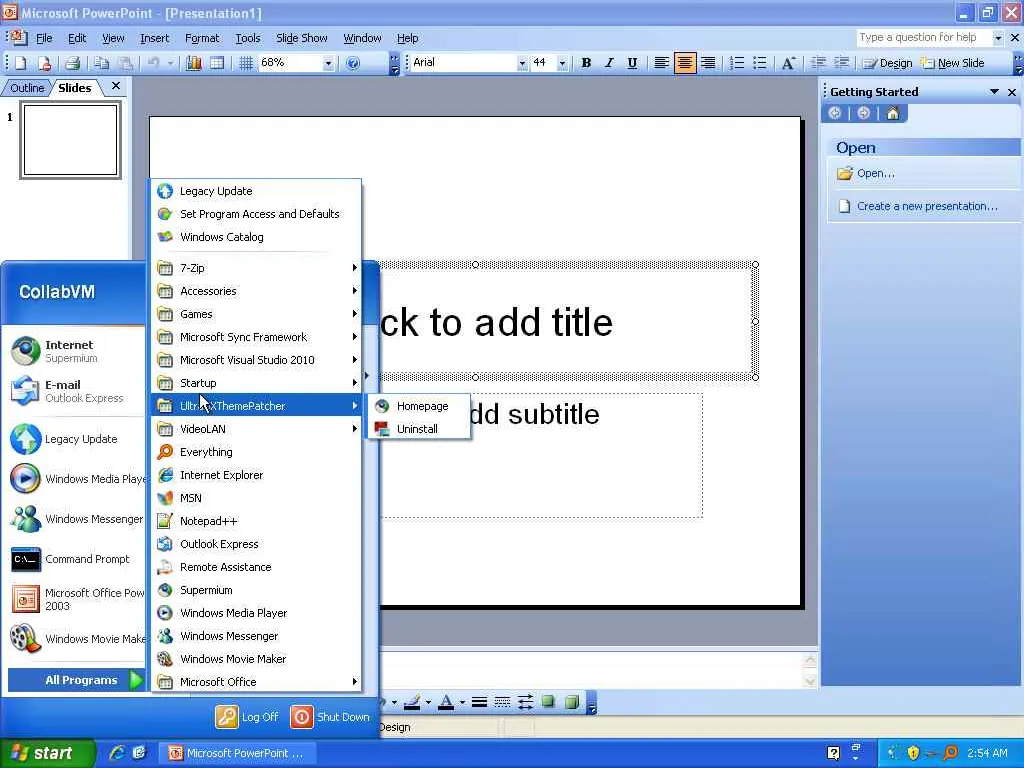Click the Print icon in toolbar
The image size is (1024, 768).
pyautogui.click(x=72, y=63)
